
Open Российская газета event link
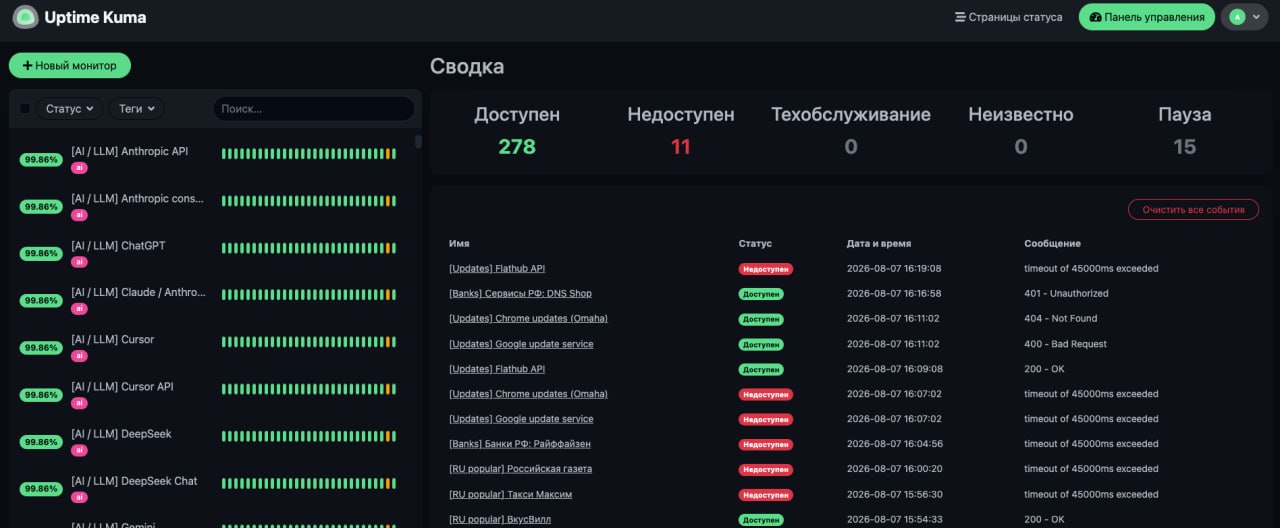[520, 469]
